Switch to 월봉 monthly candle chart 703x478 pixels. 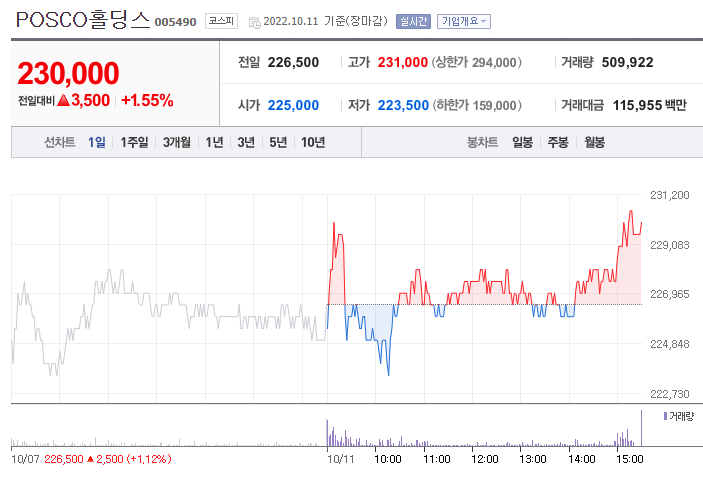click(x=595, y=142)
